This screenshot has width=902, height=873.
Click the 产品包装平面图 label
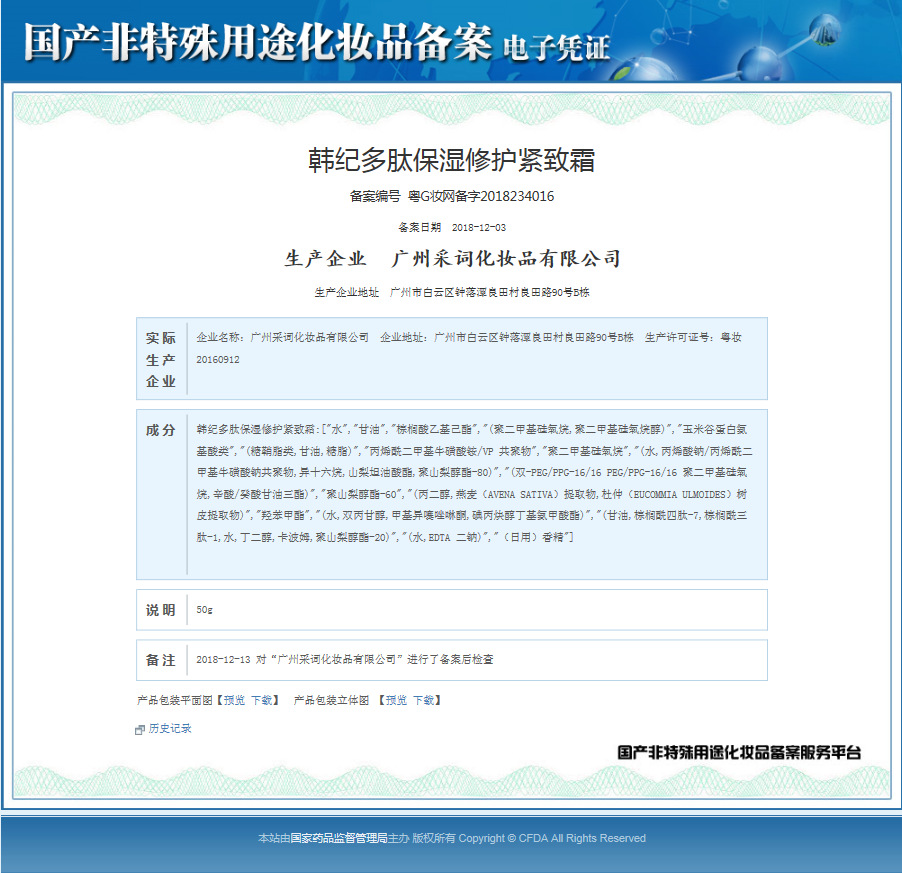tap(175, 700)
